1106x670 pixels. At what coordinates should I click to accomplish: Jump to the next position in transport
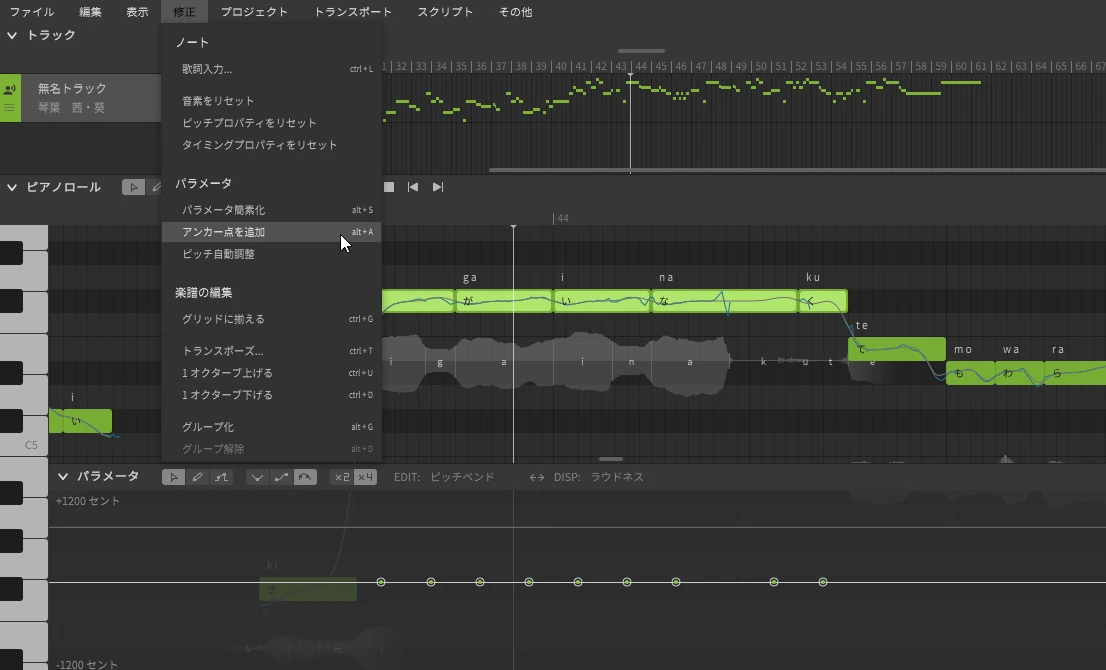[x=438, y=187]
